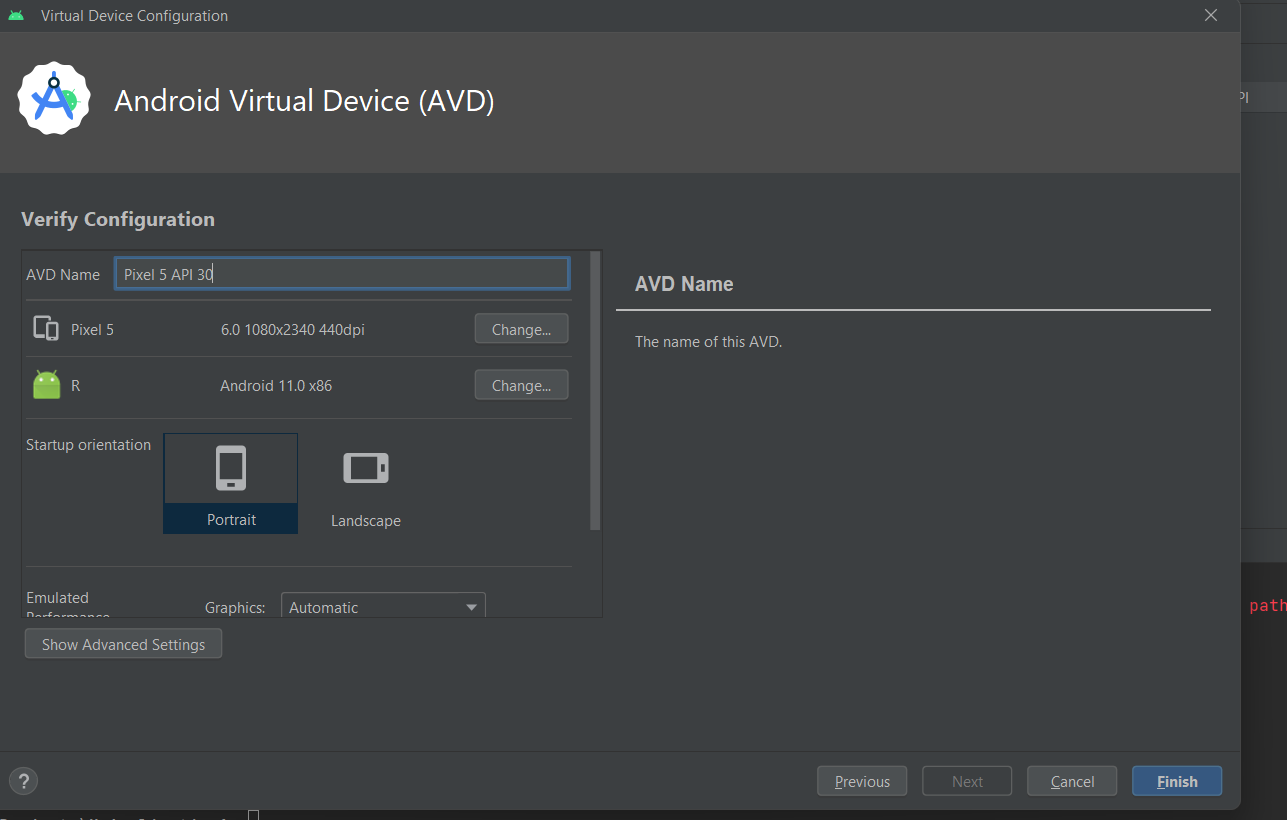Click the 'Graphics:' label
Viewport: 1287px width, 820px height.
(235, 607)
